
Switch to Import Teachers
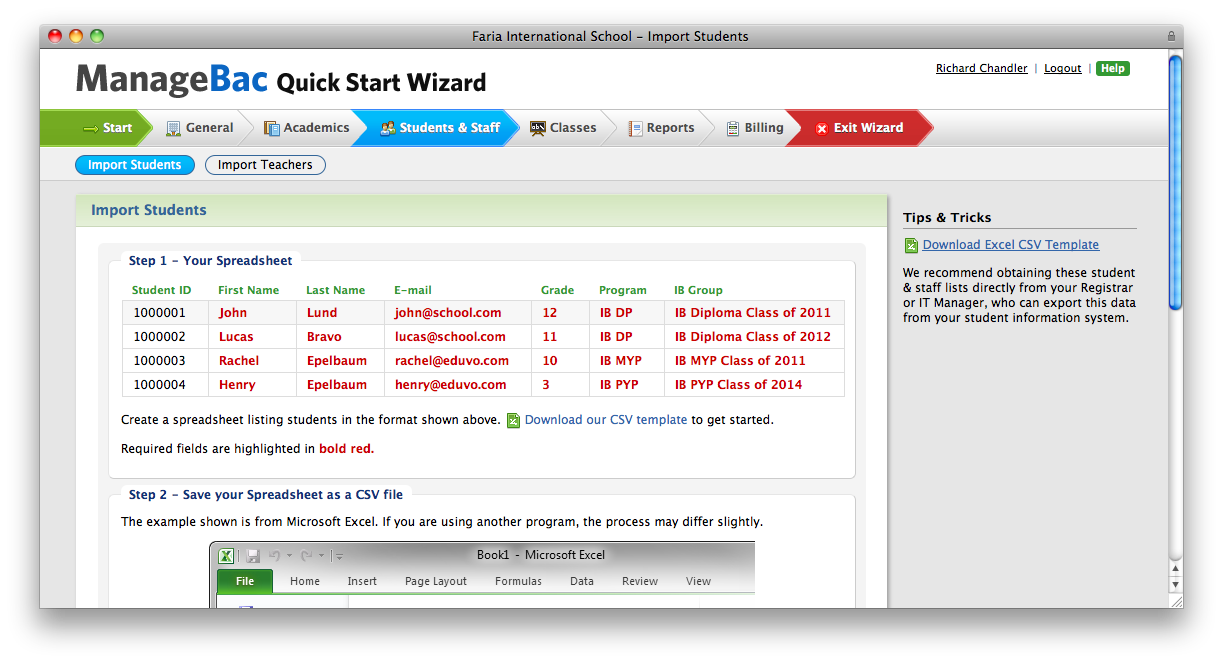click(x=265, y=165)
